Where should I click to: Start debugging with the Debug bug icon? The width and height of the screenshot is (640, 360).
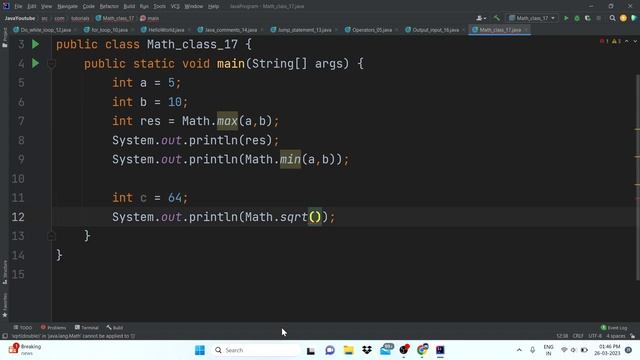coord(577,18)
